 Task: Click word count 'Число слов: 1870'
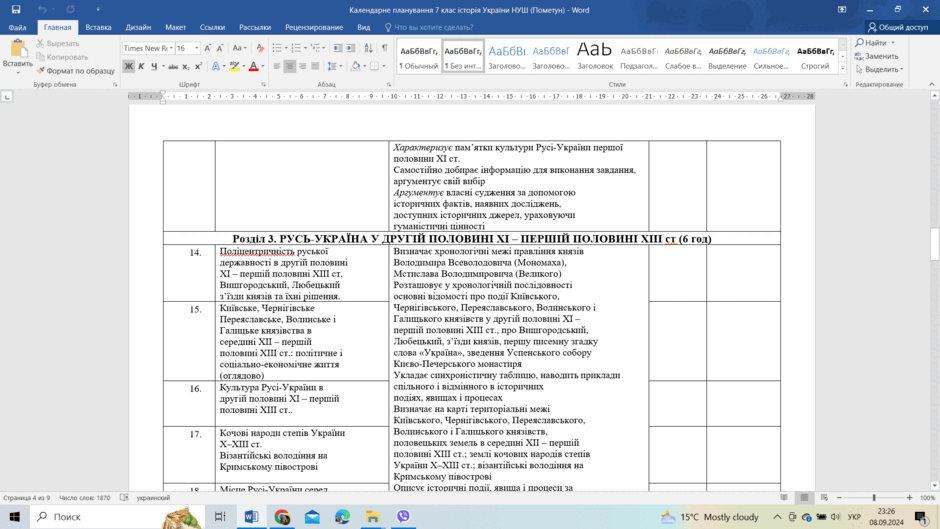point(85,498)
